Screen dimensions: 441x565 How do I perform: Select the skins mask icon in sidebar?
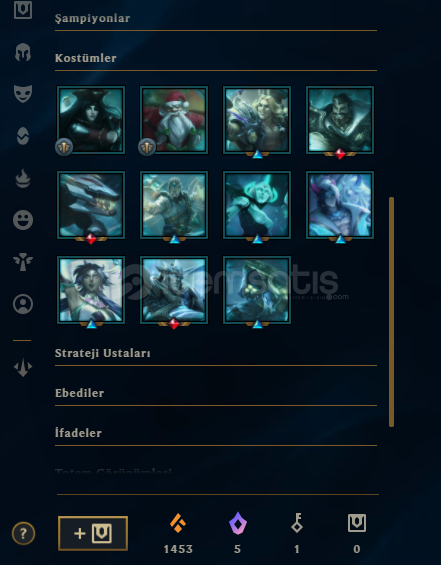coord(23,94)
